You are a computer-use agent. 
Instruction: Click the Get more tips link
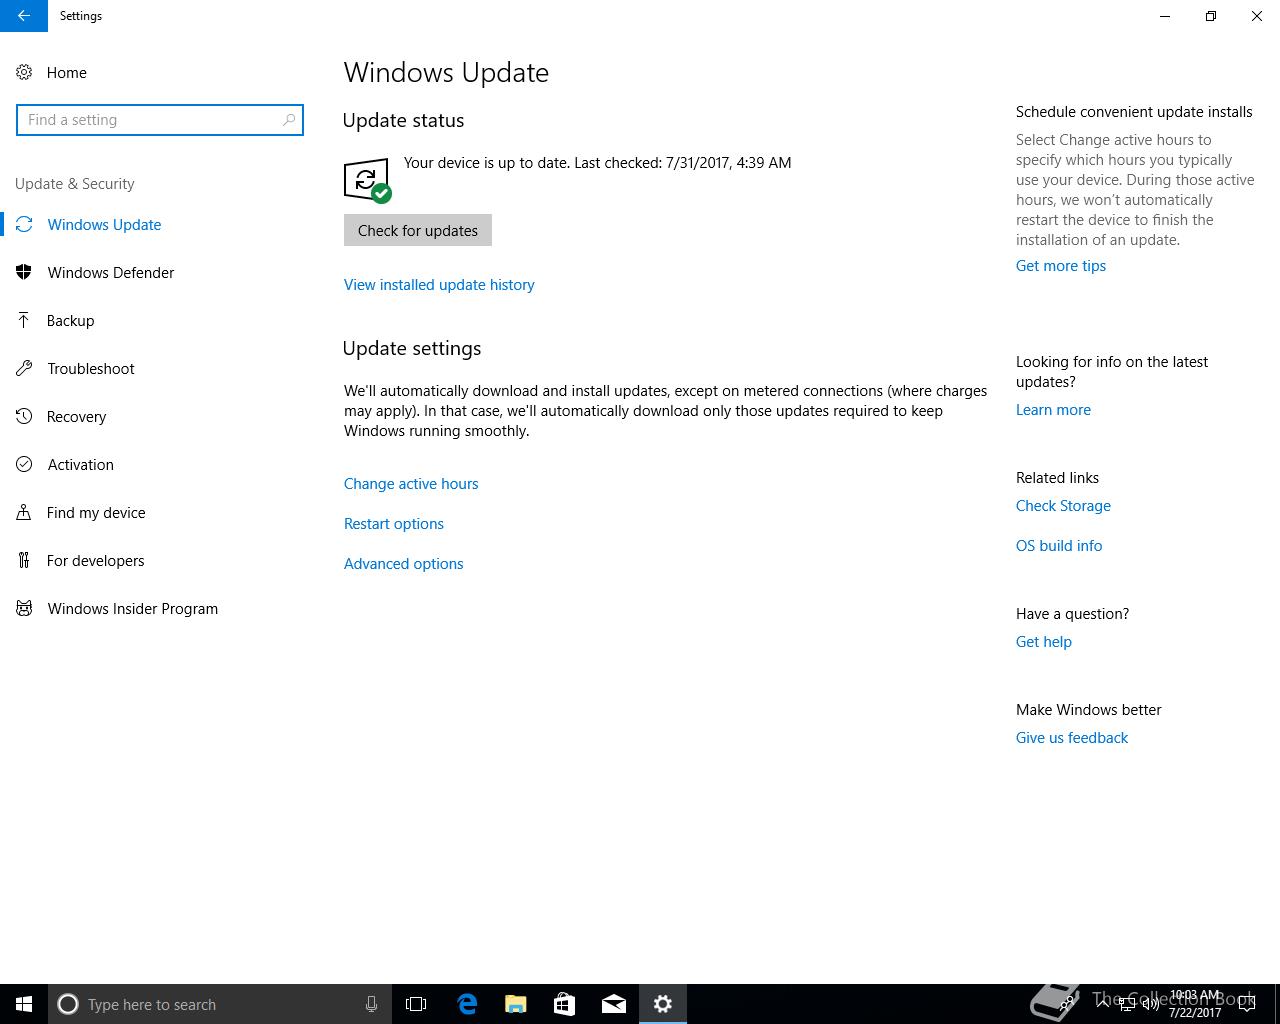[x=1061, y=266]
